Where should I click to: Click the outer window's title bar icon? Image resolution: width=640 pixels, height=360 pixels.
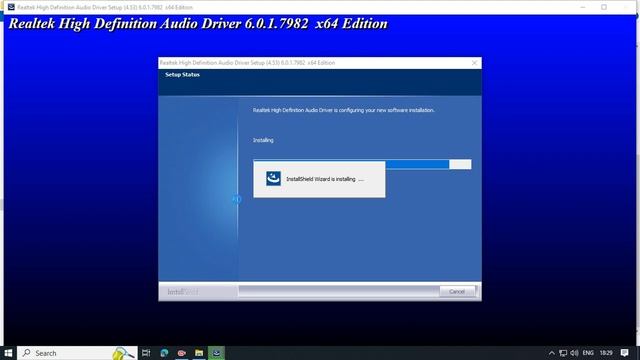[11, 7]
